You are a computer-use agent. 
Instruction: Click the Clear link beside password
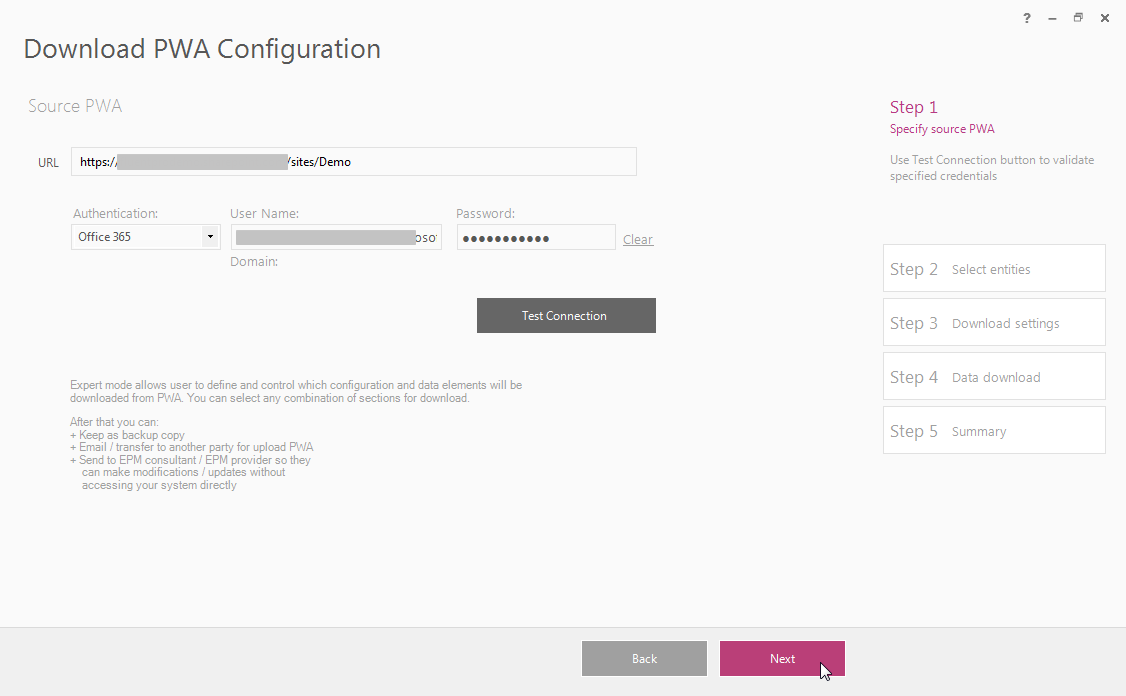coord(638,239)
